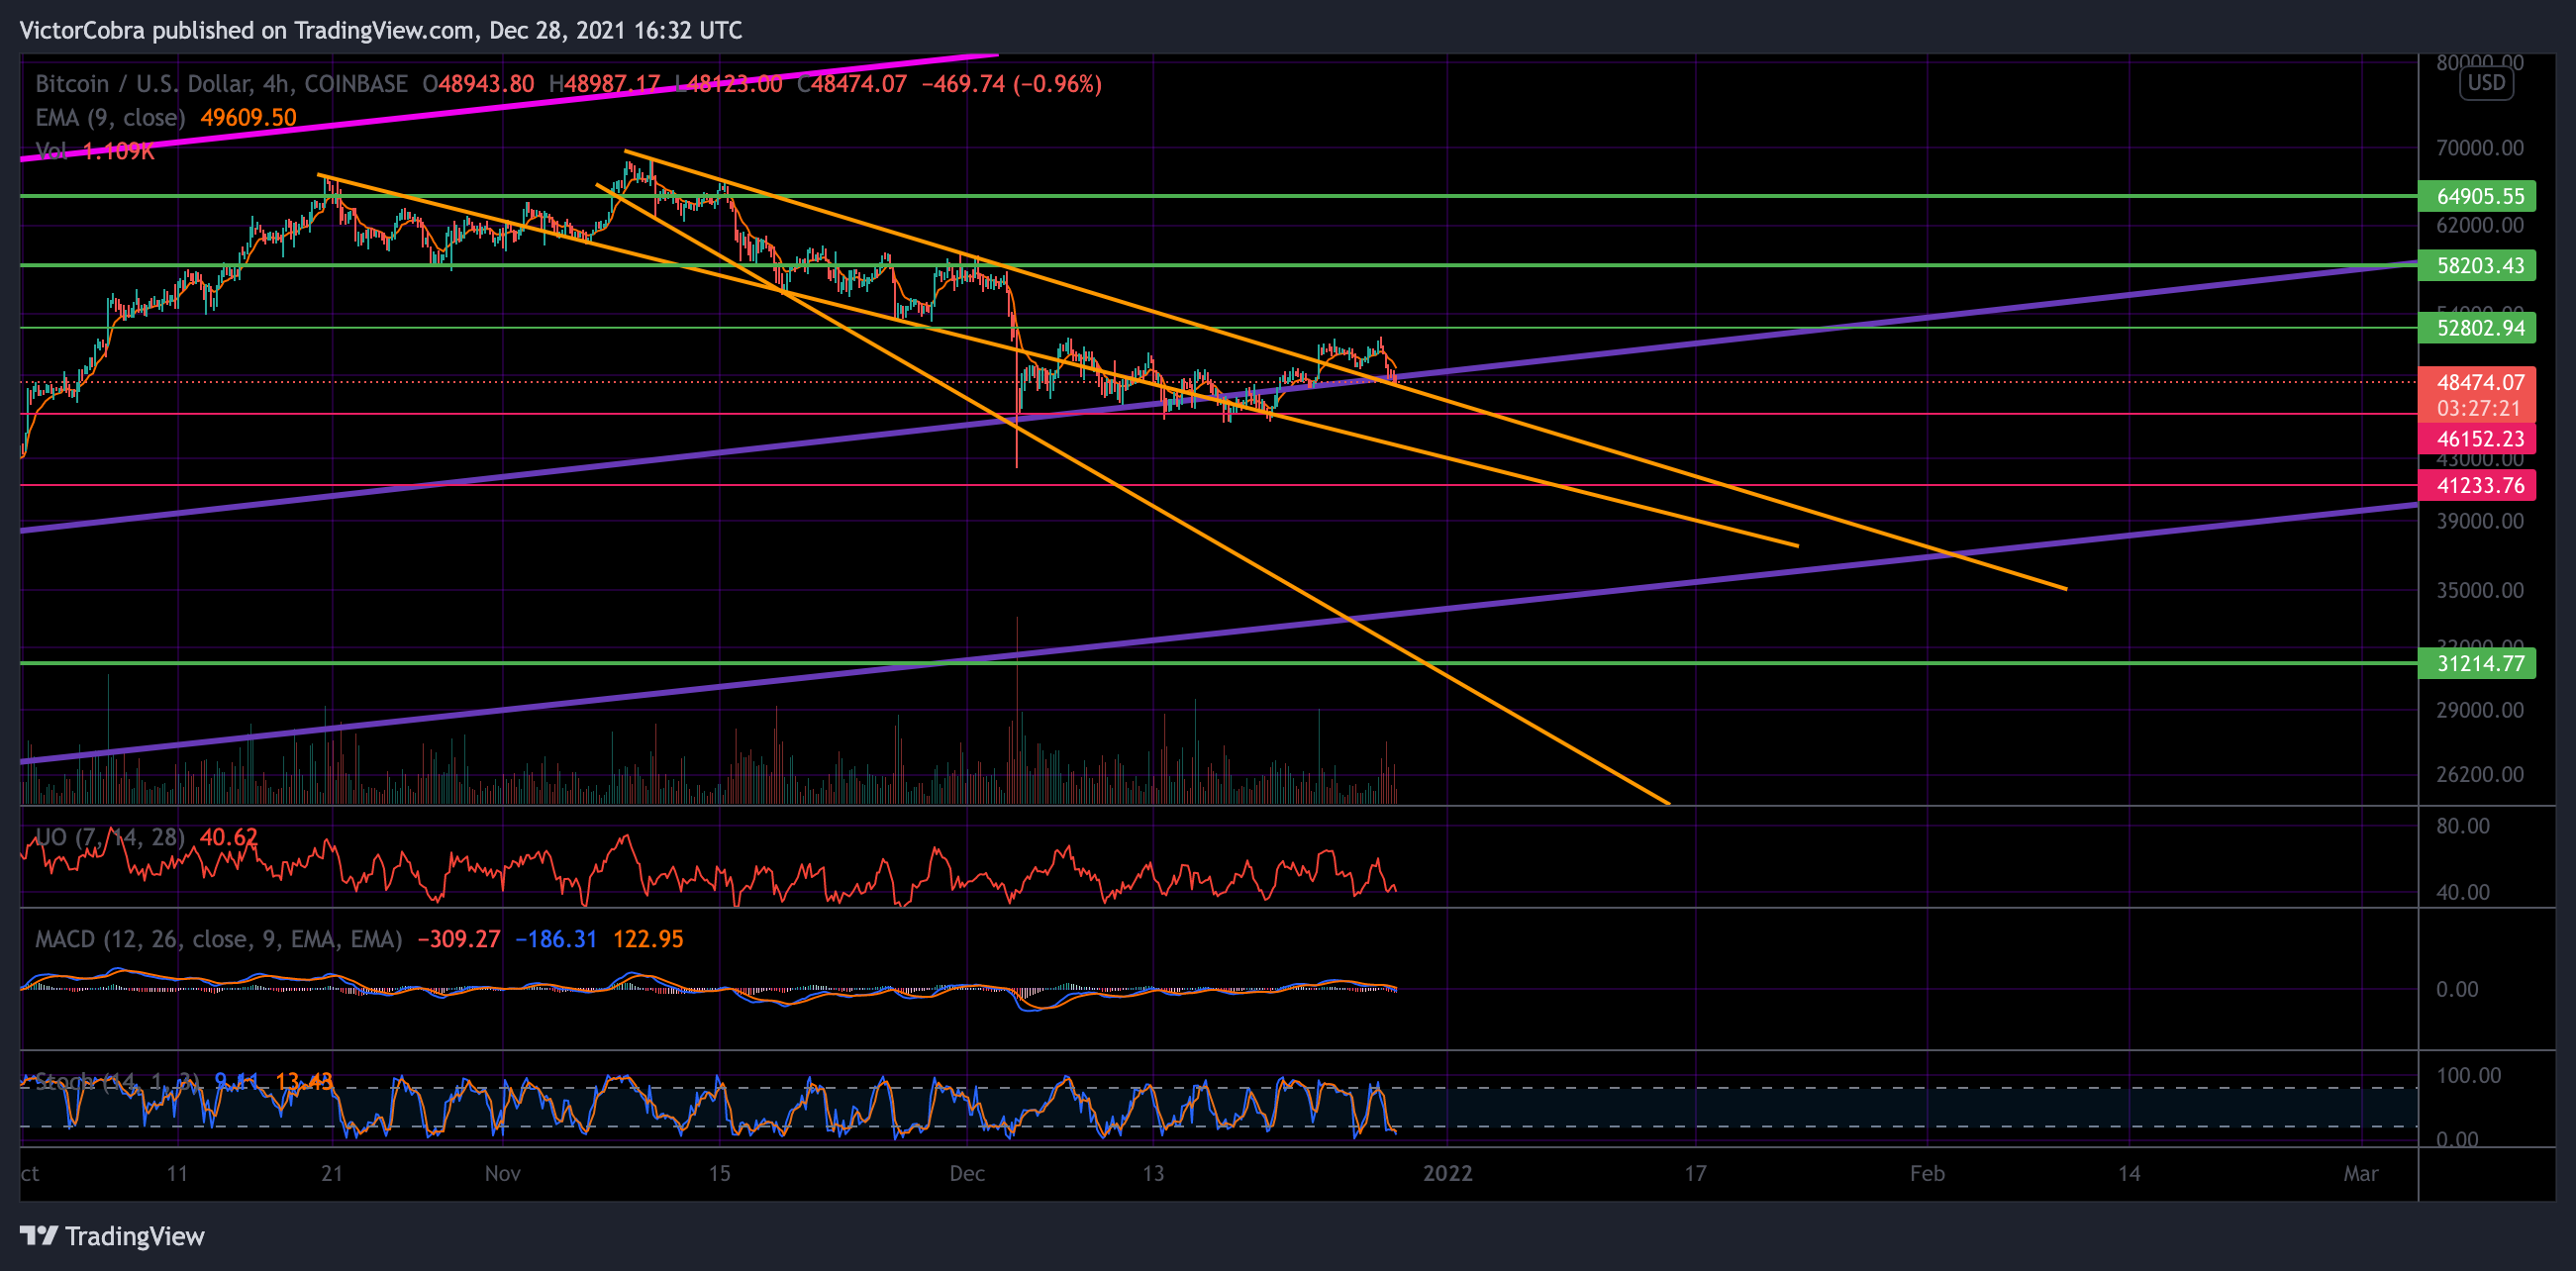Click the 41233.76 red price label
Image resolution: width=2576 pixels, height=1271 pixels.
pos(2476,486)
